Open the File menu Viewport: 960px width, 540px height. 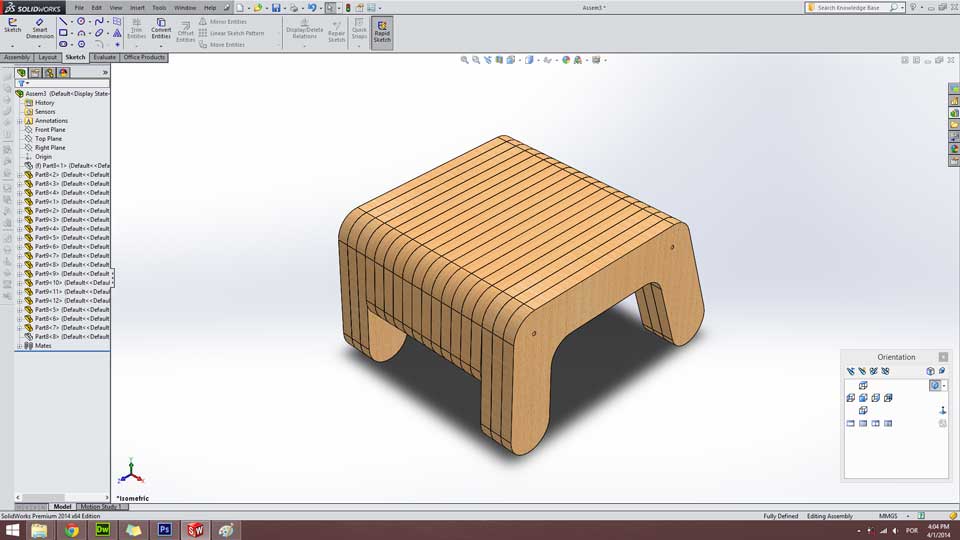coord(79,8)
